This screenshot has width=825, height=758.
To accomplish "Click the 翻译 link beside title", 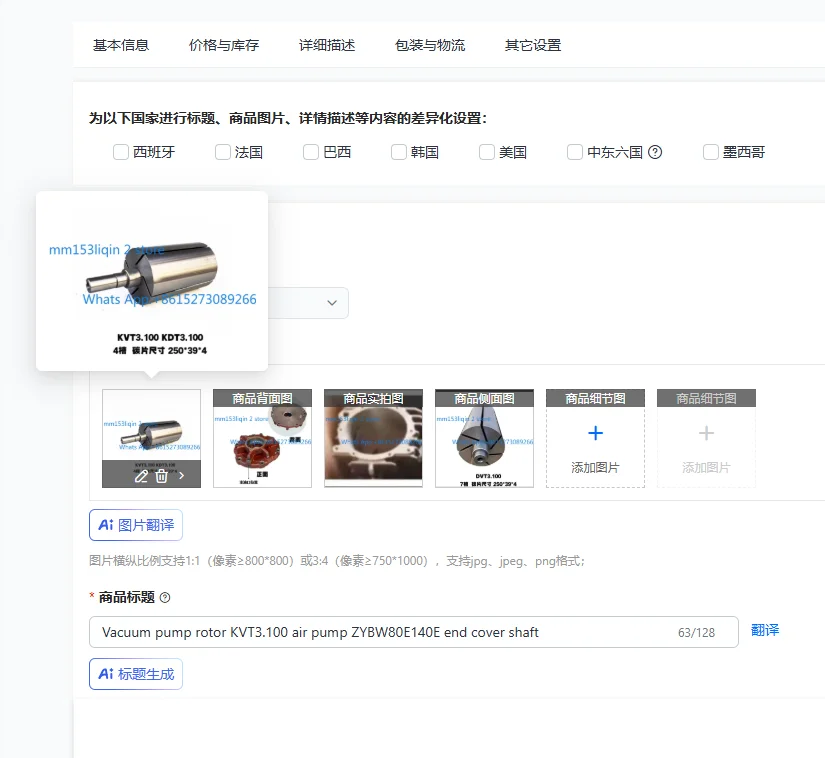I will 765,630.
